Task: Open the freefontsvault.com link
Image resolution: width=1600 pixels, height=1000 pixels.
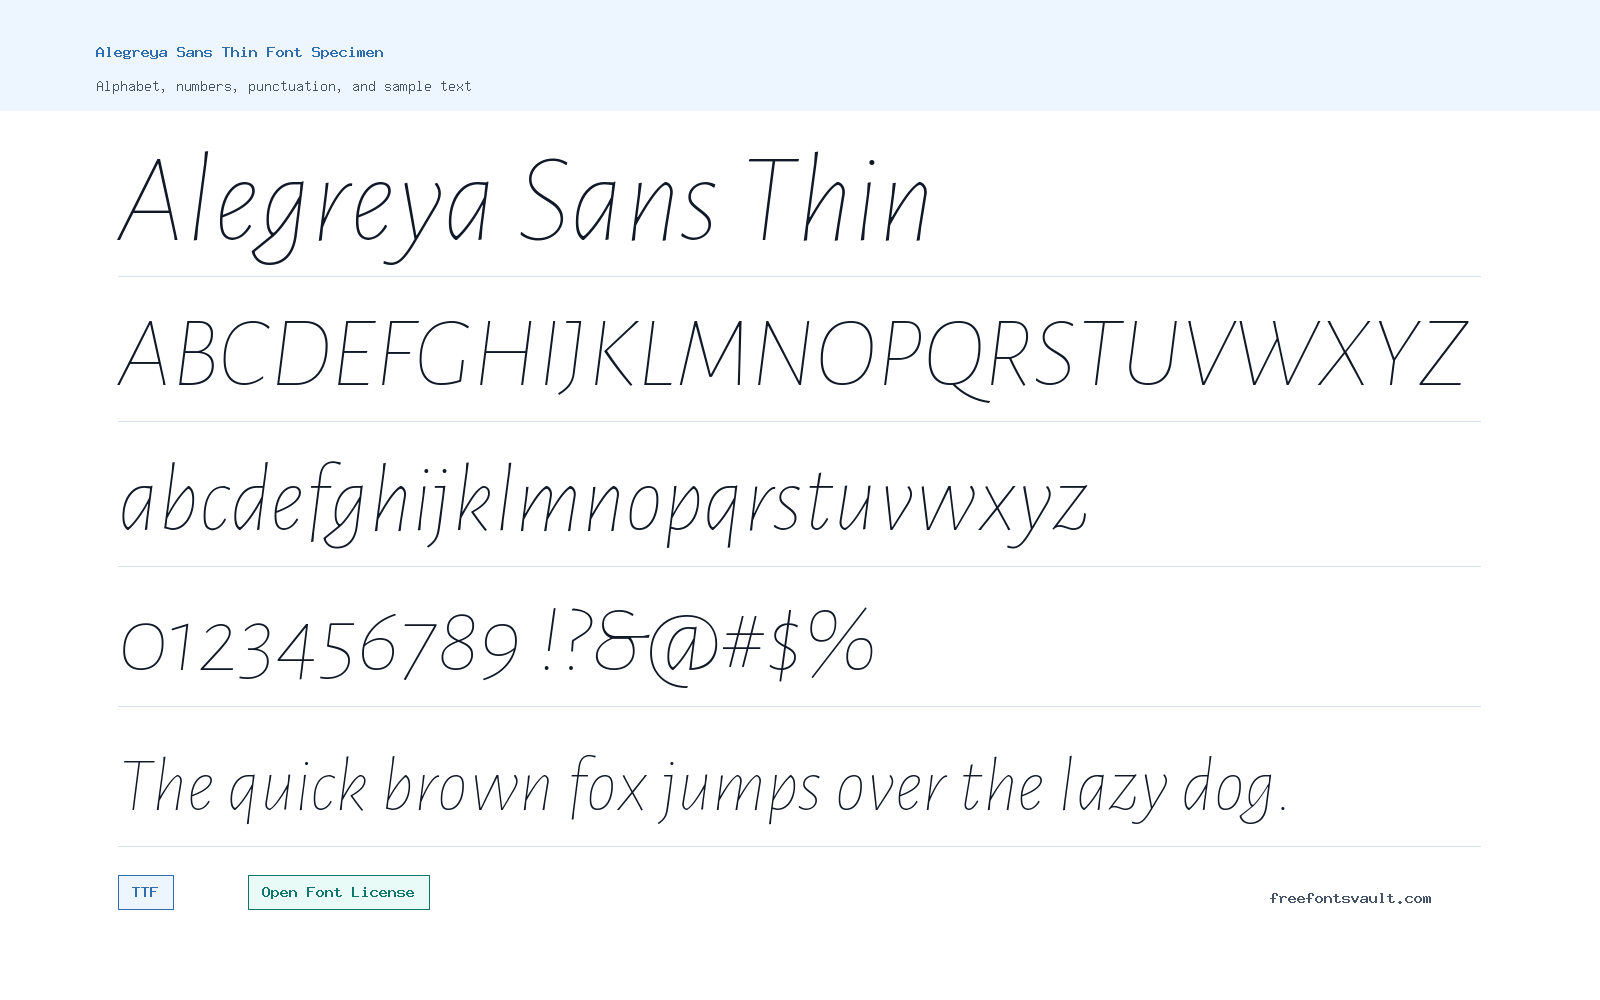Action: click(1350, 898)
